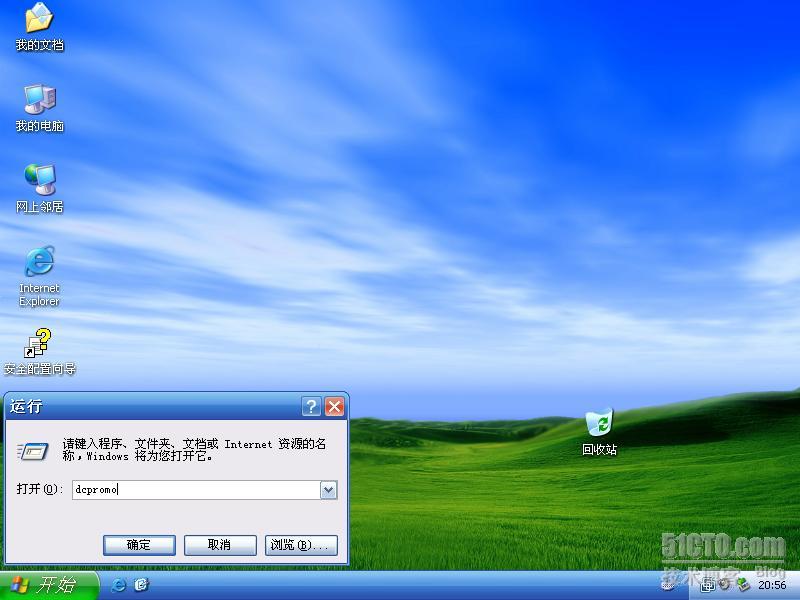Focus the 打开 input field containing dcpromo
This screenshot has height=600, width=800.
[x=196, y=490]
